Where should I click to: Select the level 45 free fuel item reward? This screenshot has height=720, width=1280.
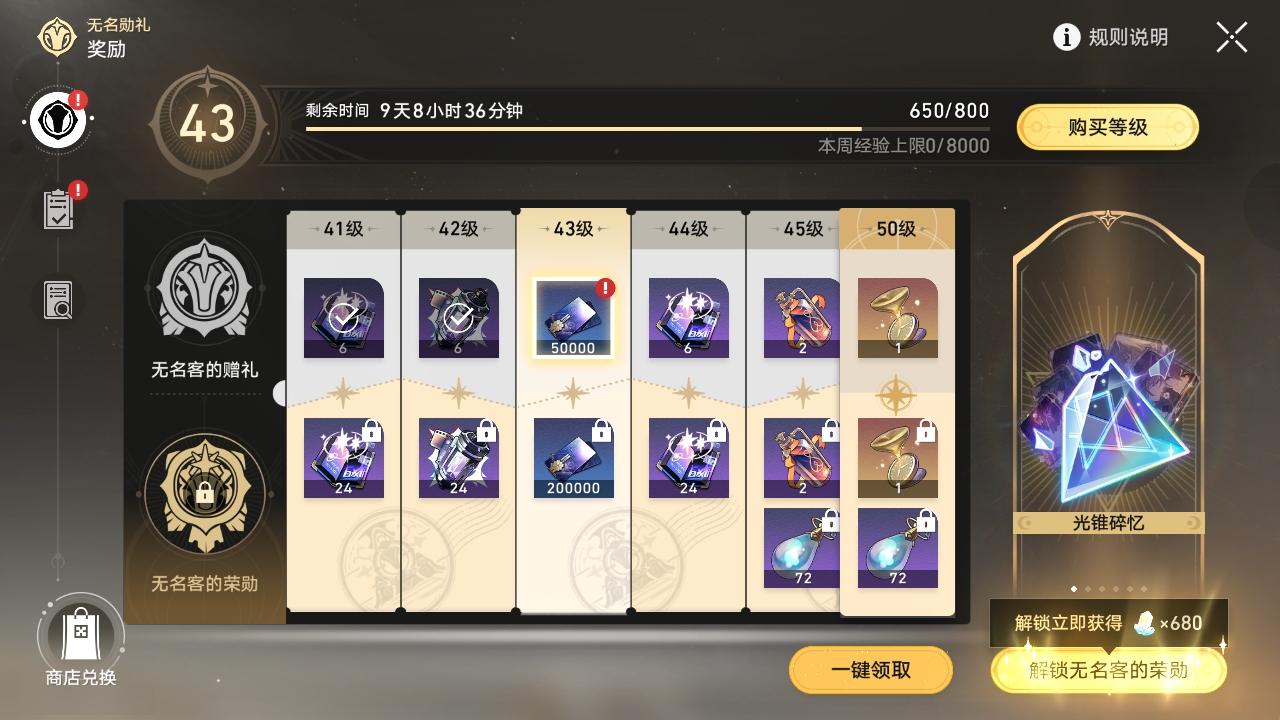(x=802, y=318)
